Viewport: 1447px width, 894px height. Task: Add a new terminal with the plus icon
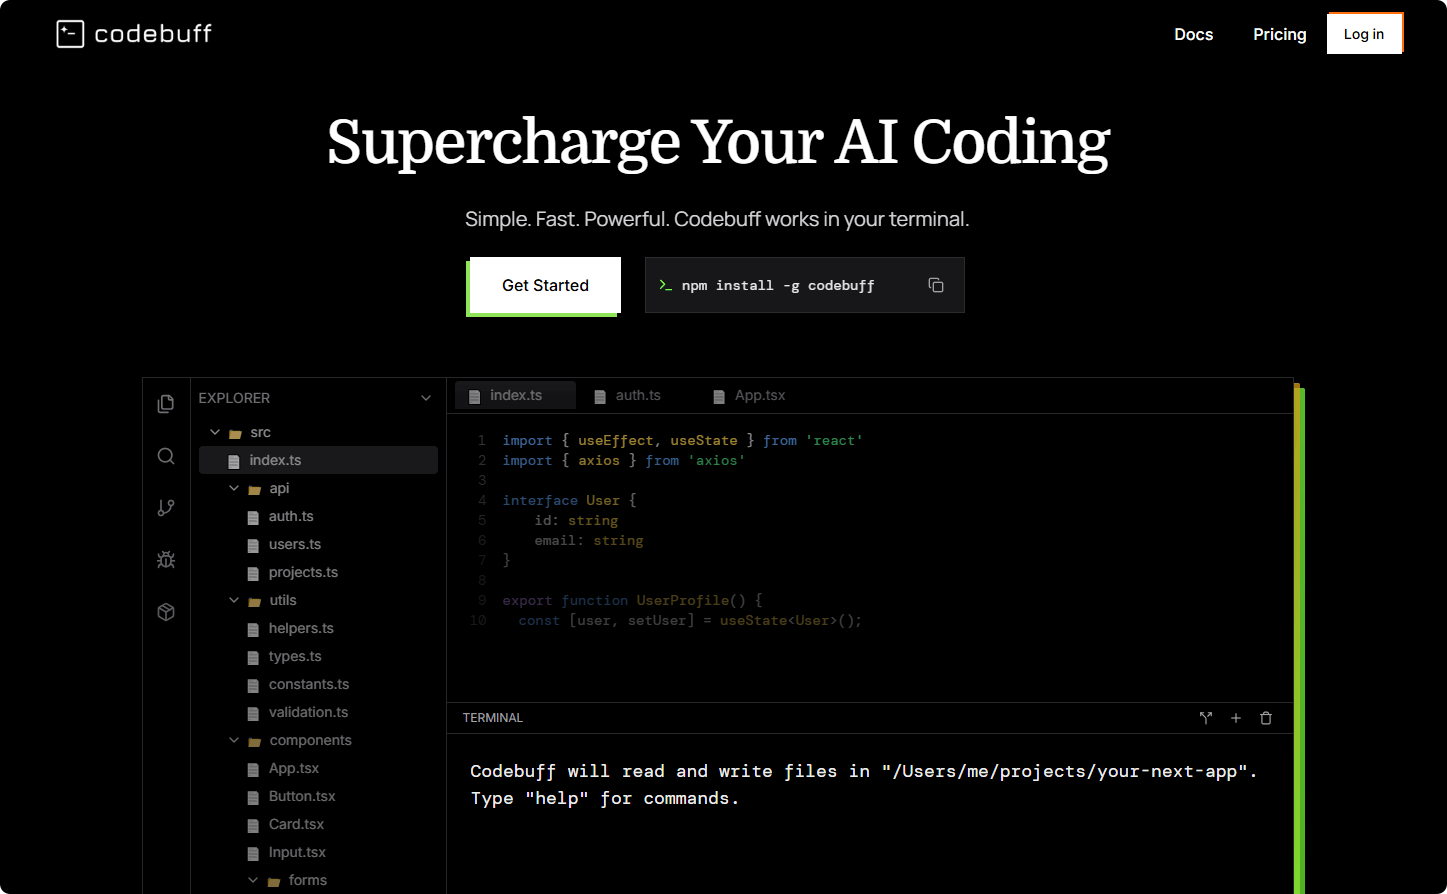(x=1236, y=718)
